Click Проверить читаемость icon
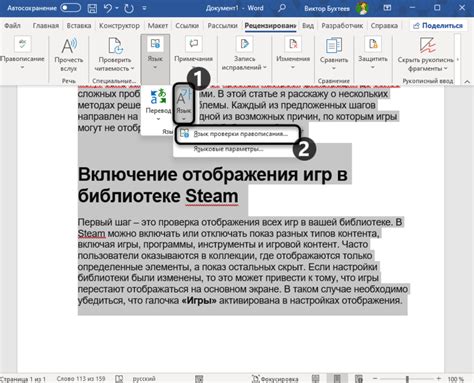 click(115, 46)
